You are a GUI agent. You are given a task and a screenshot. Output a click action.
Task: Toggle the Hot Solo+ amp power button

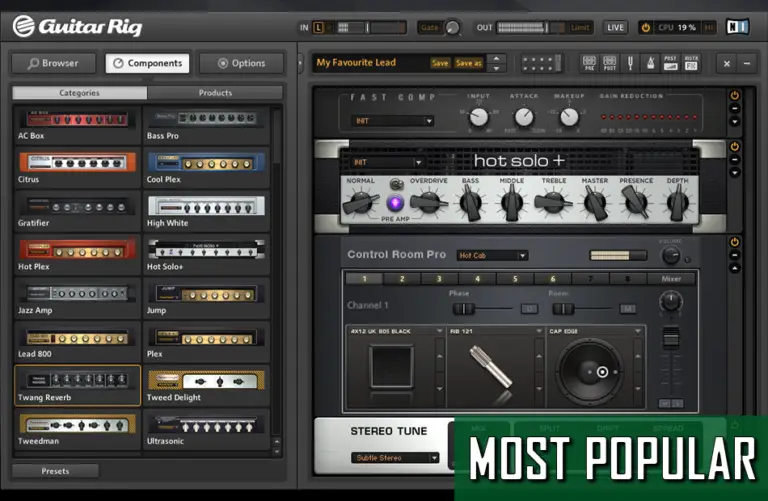(x=735, y=146)
